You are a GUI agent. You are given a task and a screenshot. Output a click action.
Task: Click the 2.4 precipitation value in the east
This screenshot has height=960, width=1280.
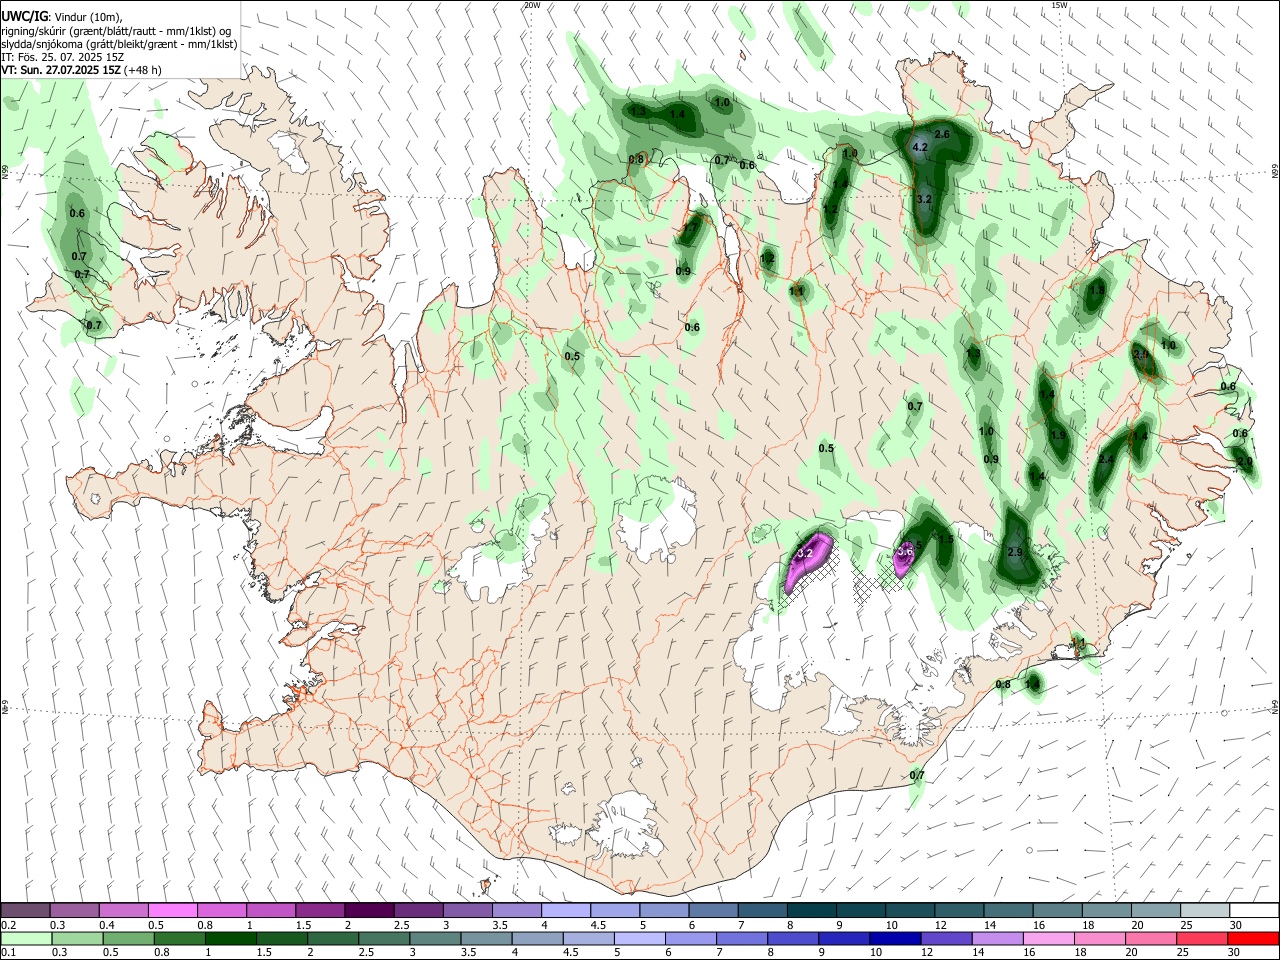click(1106, 460)
